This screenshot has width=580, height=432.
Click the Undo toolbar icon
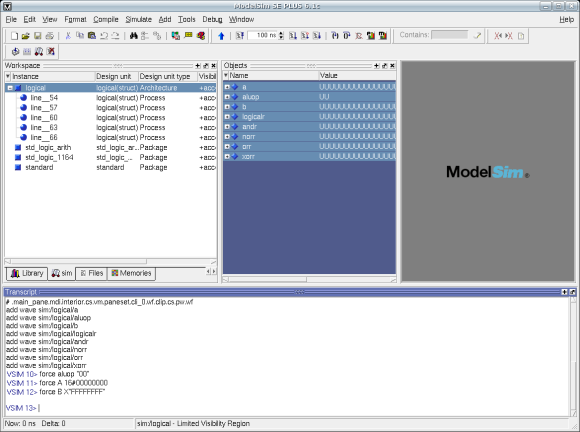click(x=104, y=36)
